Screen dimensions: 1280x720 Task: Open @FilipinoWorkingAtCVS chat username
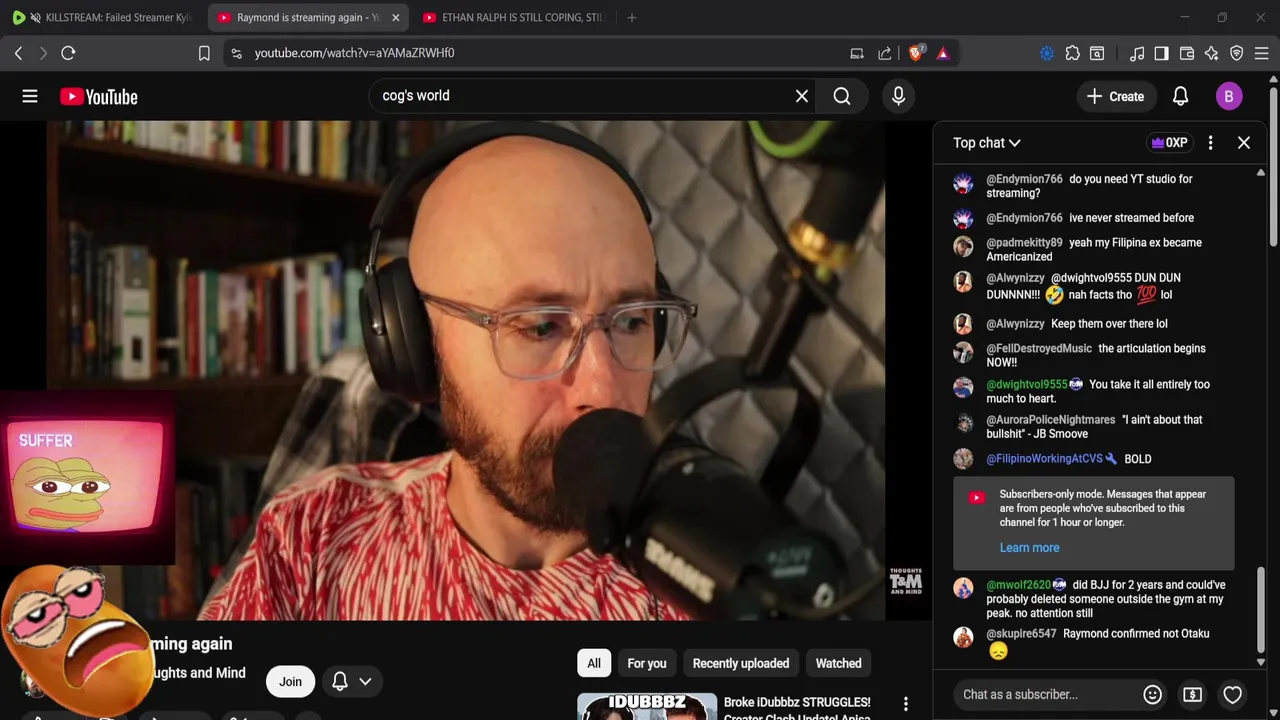(1044, 459)
